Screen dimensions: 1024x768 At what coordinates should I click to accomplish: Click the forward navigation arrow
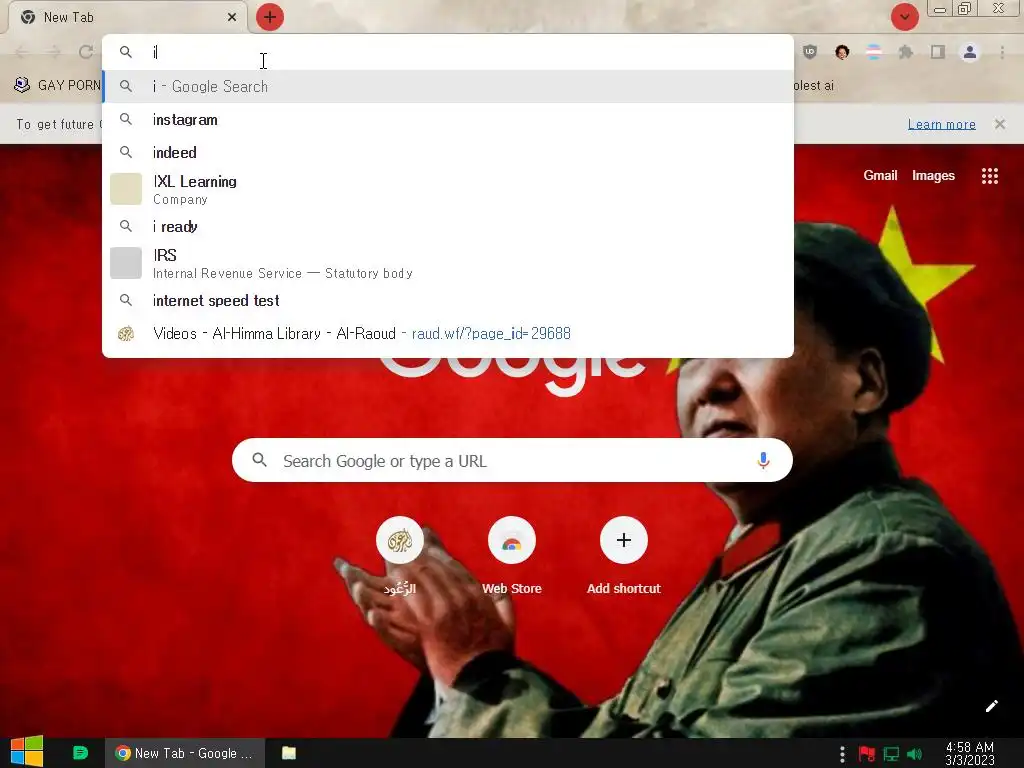[x=54, y=52]
